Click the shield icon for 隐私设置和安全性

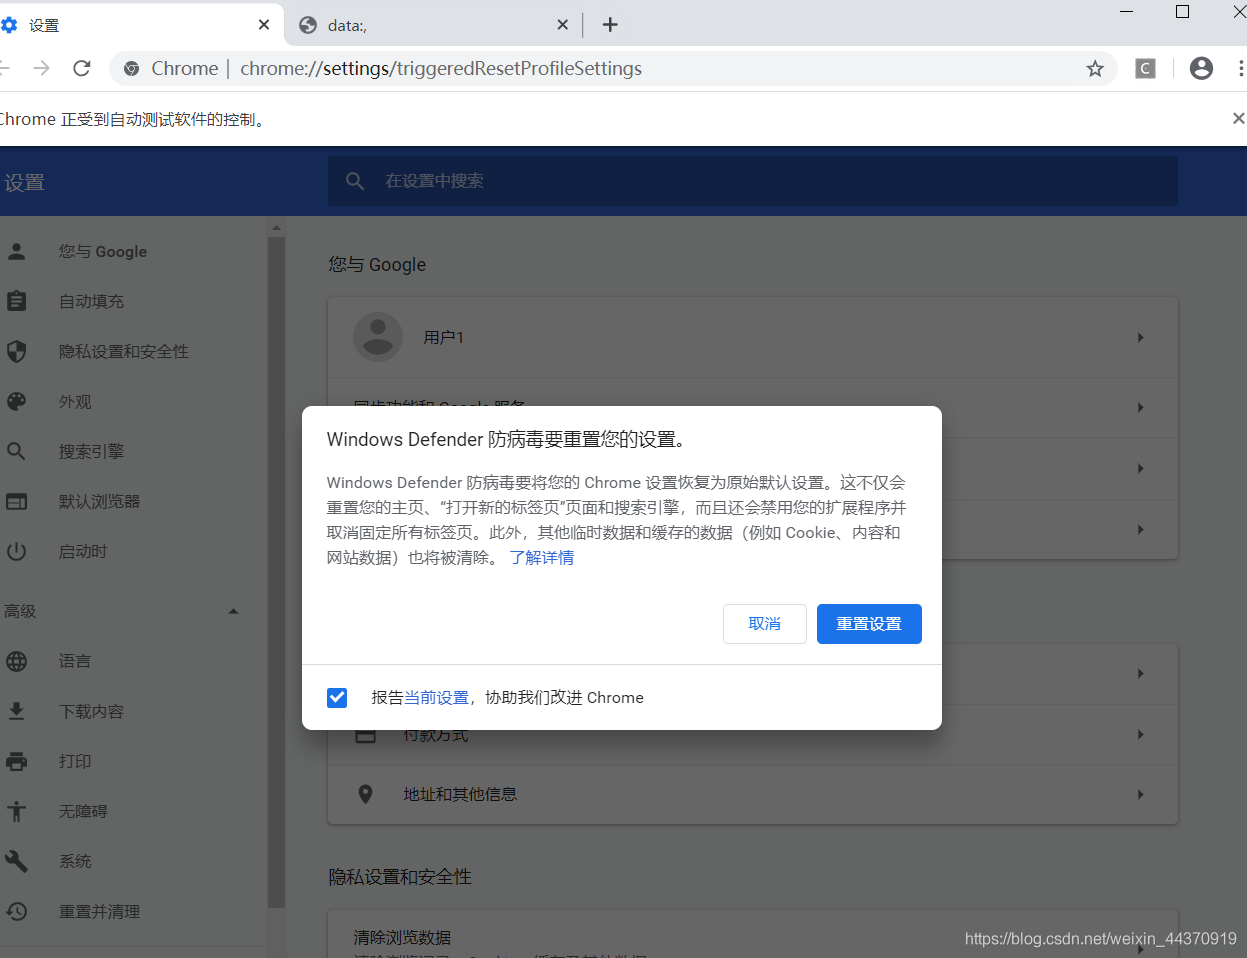point(17,351)
